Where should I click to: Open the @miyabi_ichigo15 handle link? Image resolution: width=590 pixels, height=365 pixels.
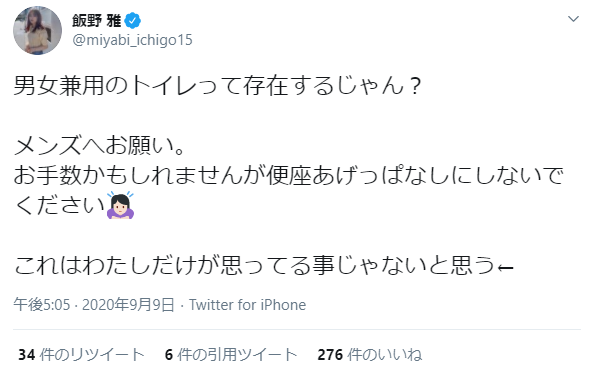click(132, 40)
